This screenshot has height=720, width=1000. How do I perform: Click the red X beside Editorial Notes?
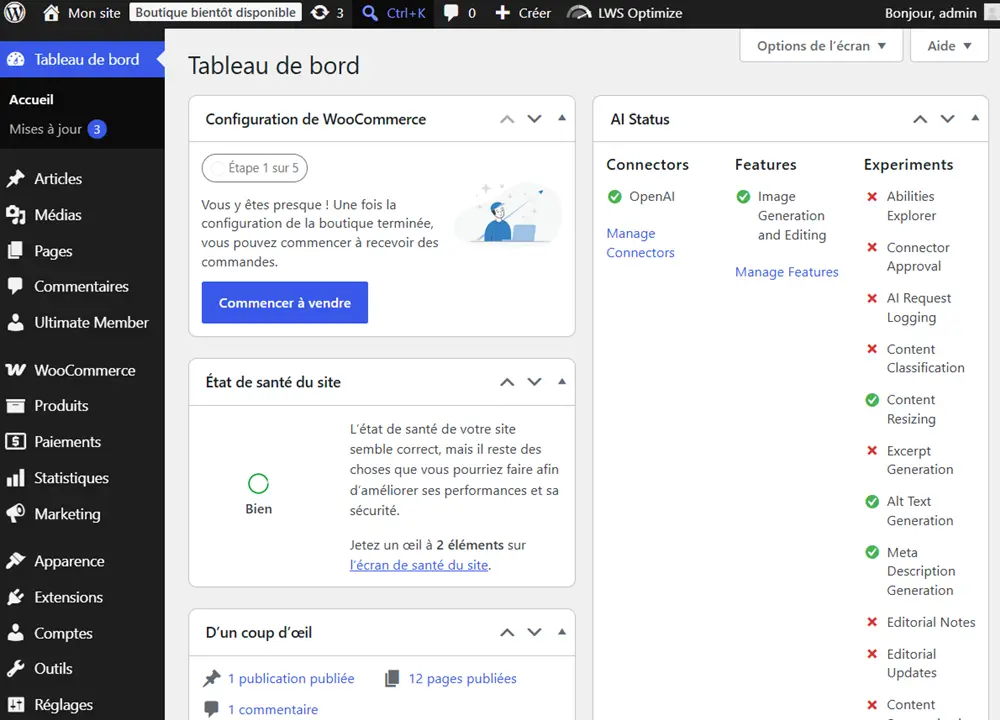pos(872,622)
